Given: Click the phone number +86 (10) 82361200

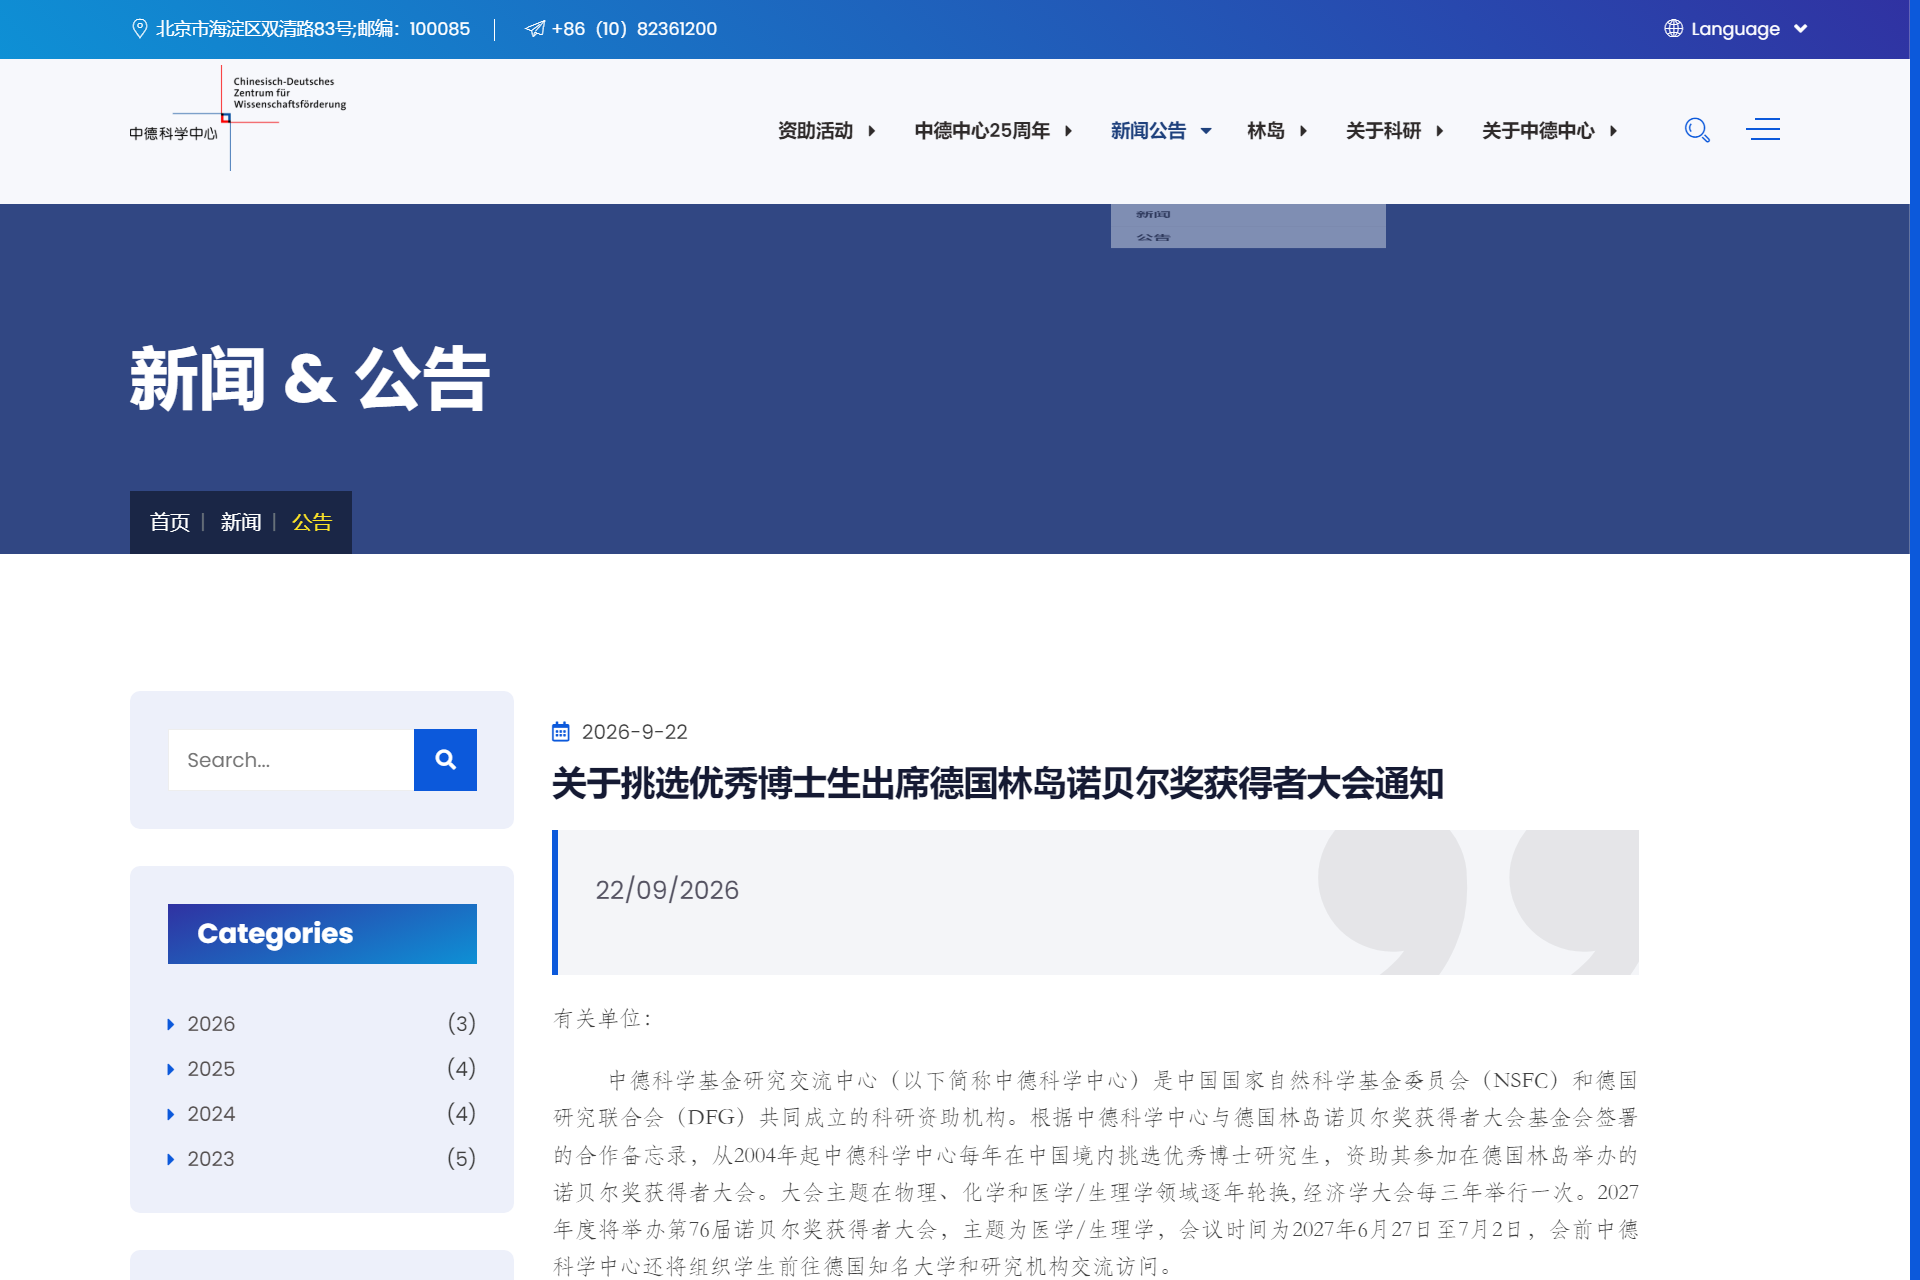Looking at the screenshot, I should pos(634,29).
